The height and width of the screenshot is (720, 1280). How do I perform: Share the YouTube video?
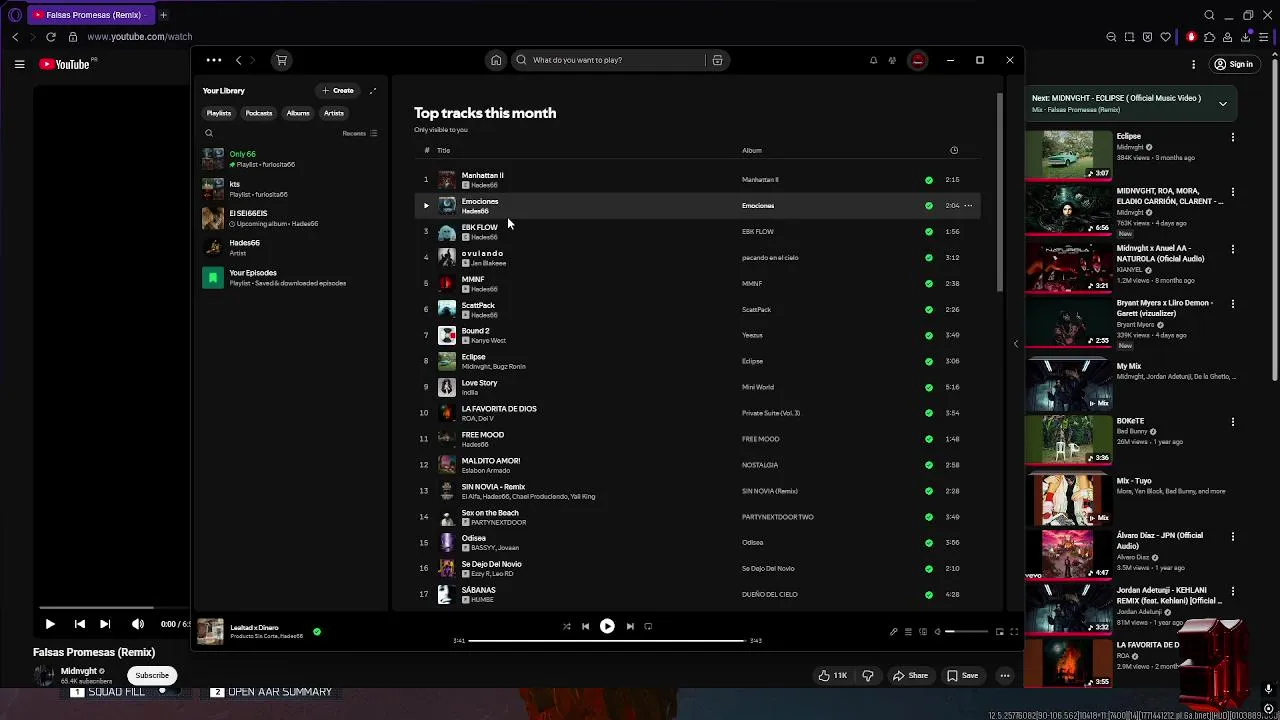coord(910,675)
